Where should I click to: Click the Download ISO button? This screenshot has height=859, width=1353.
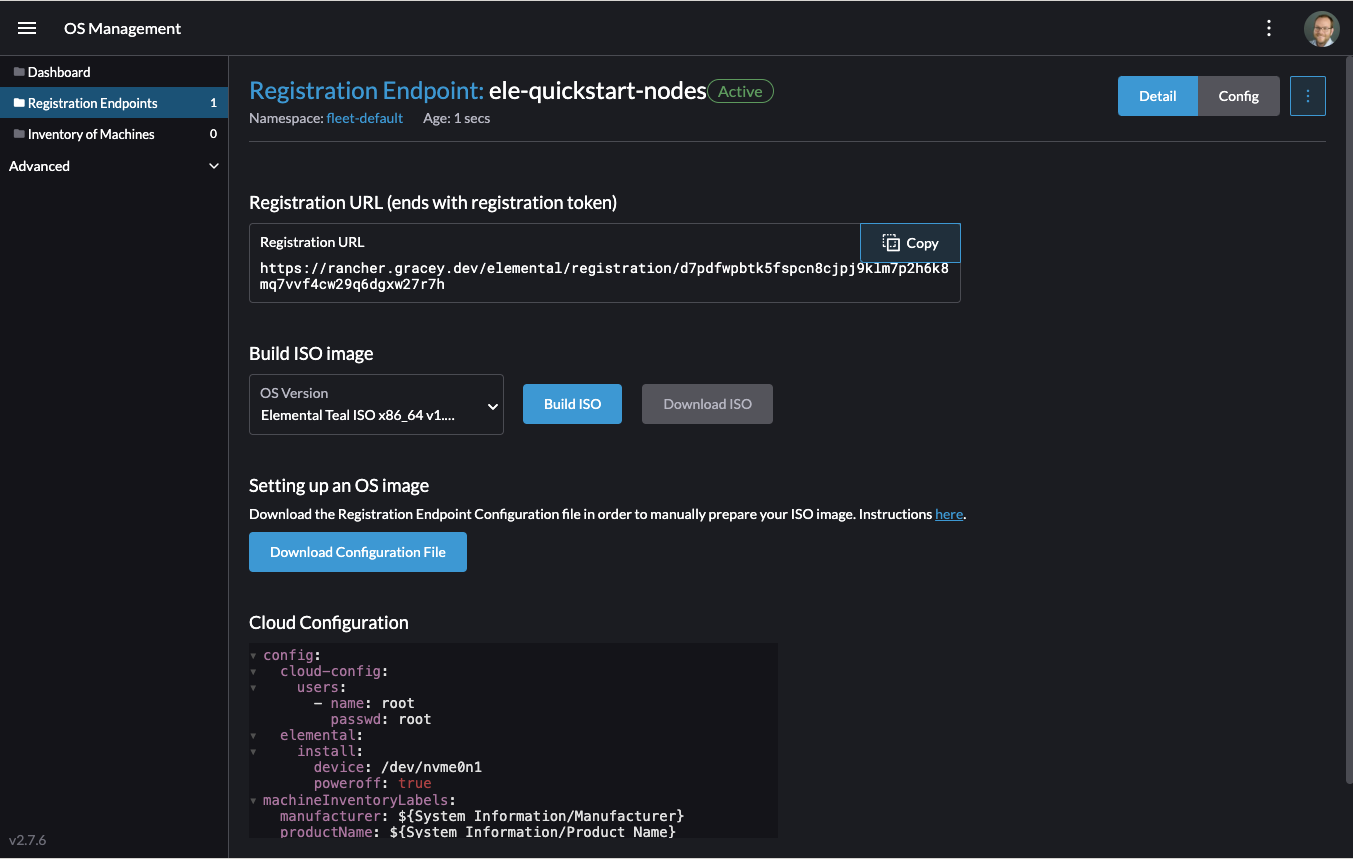pyautogui.click(x=707, y=404)
